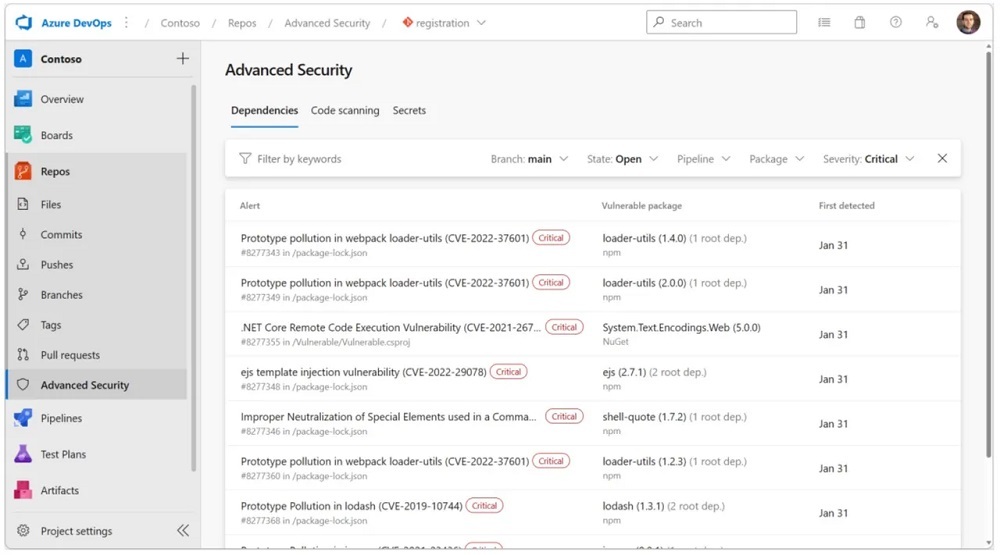
Task: Switch to the Secrets tab
Action: [409, 111]
